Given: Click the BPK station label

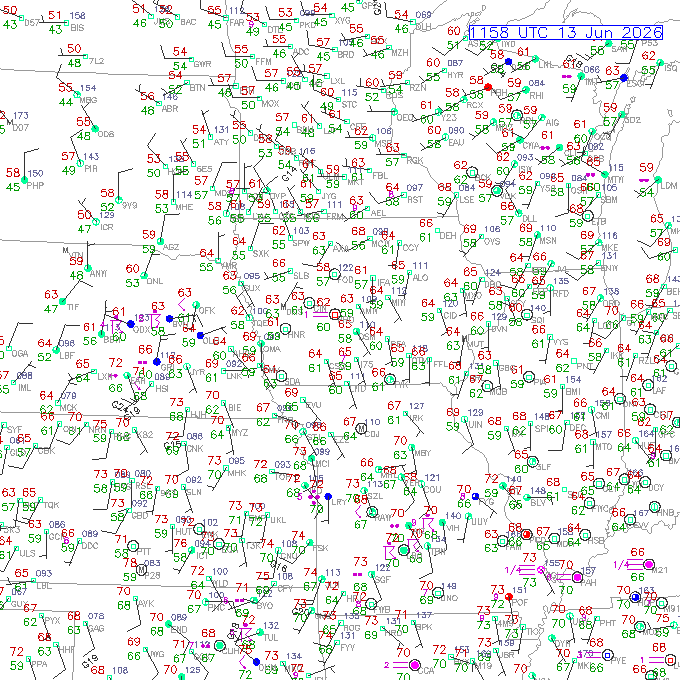Looking at the screenshot, I should [x=424, y=627].
